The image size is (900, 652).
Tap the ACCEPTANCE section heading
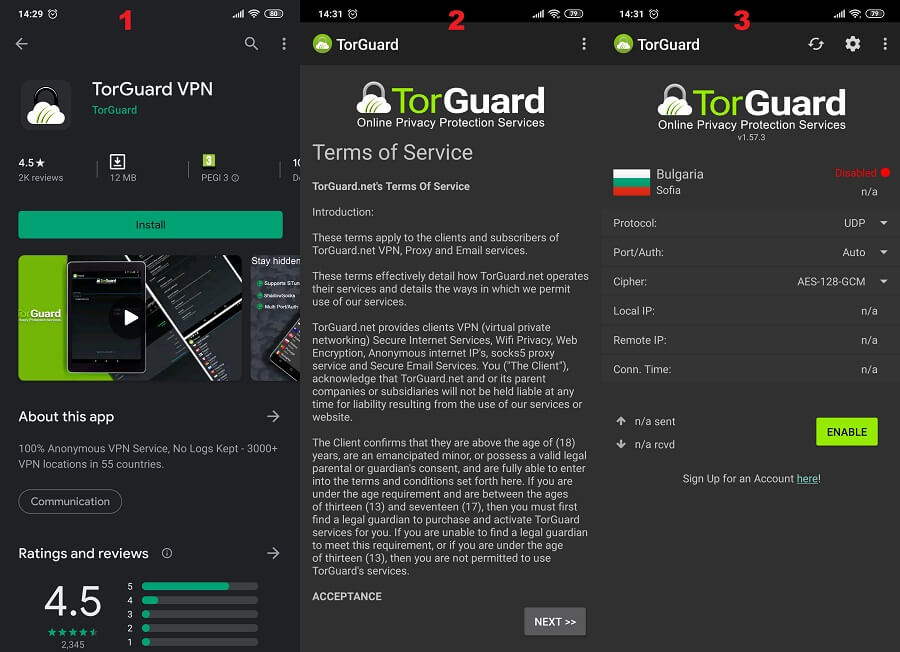[347, 596]
